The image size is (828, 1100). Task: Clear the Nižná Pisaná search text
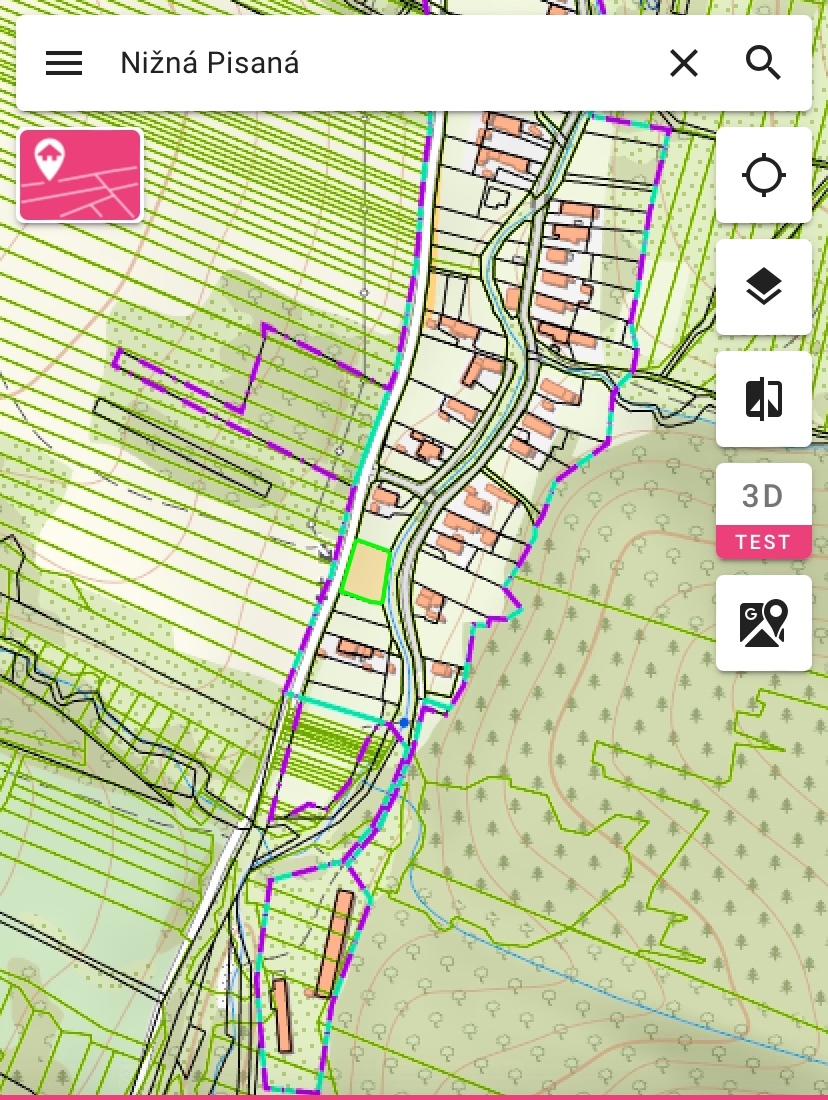(x=683, y=63)
